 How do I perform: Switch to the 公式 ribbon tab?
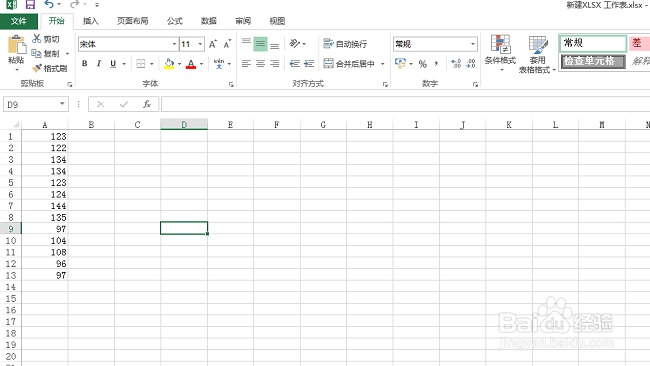[x=175, y=21]
